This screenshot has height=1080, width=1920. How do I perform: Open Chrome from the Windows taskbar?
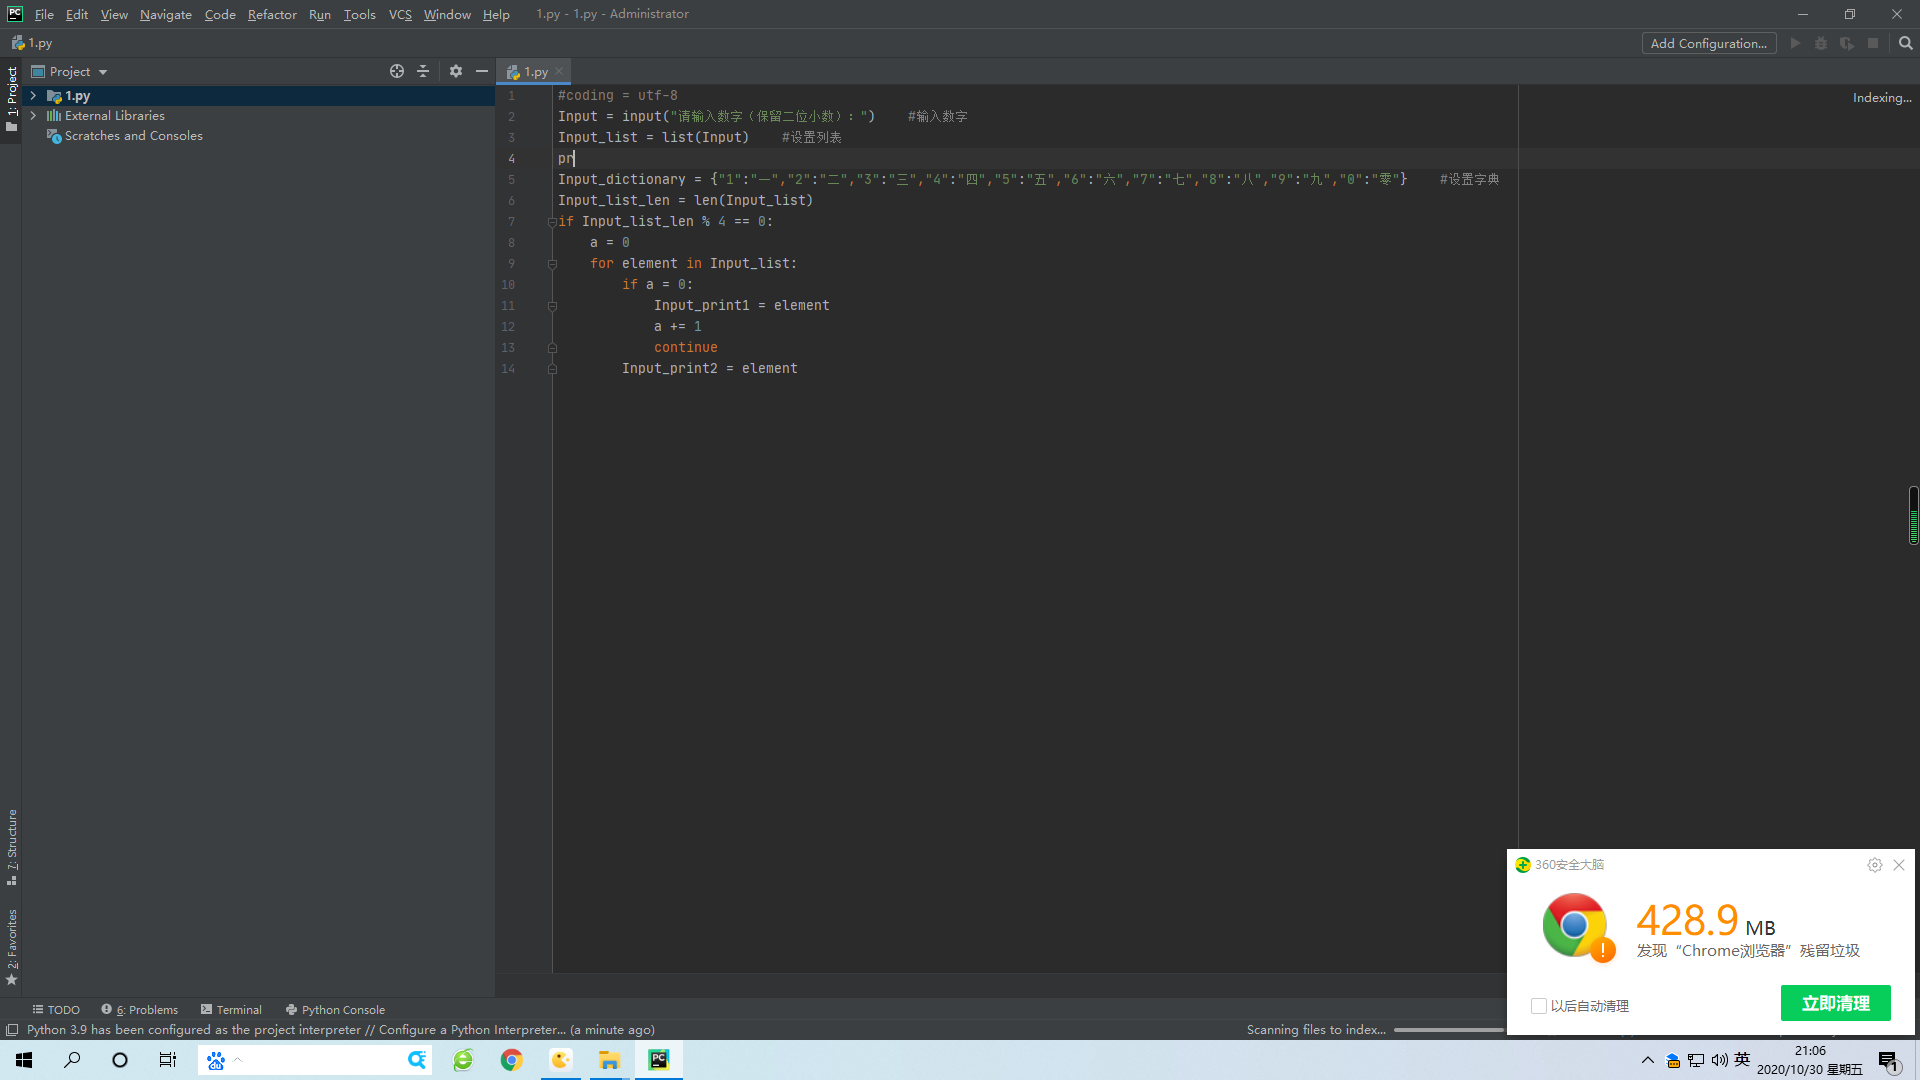(x=512, y=1060)
